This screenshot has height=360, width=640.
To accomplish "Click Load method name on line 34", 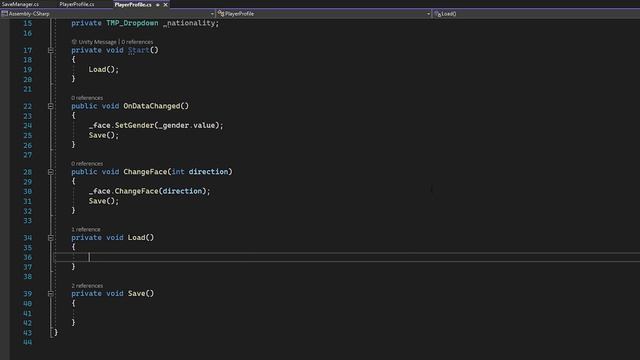I will 136,238.
